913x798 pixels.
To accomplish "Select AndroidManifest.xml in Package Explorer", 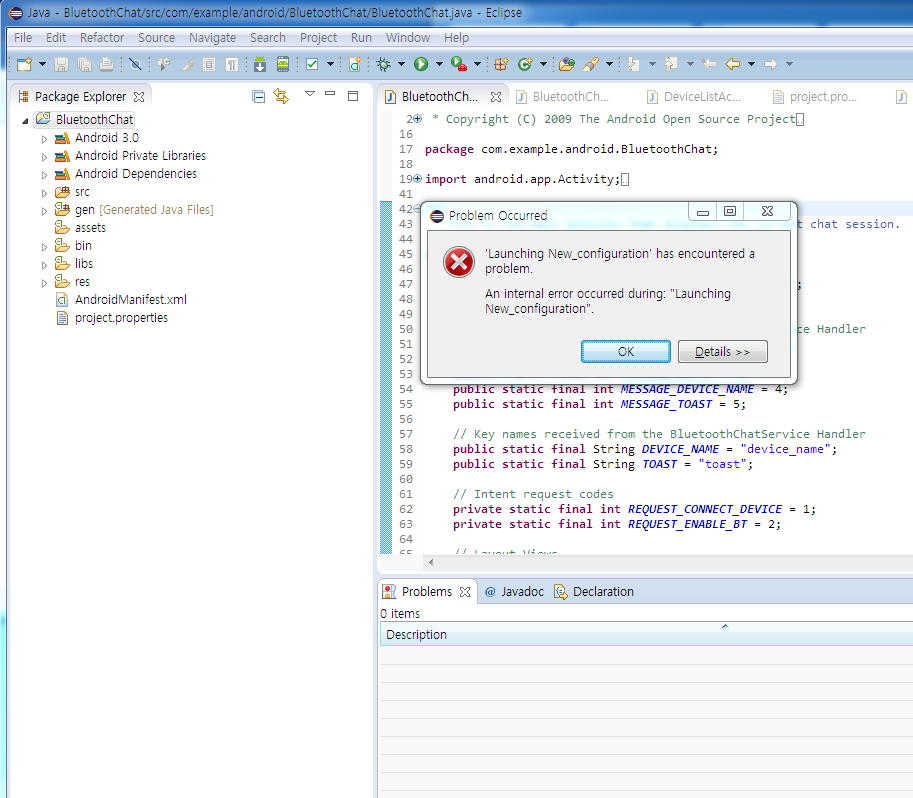I will click(131, 300).
